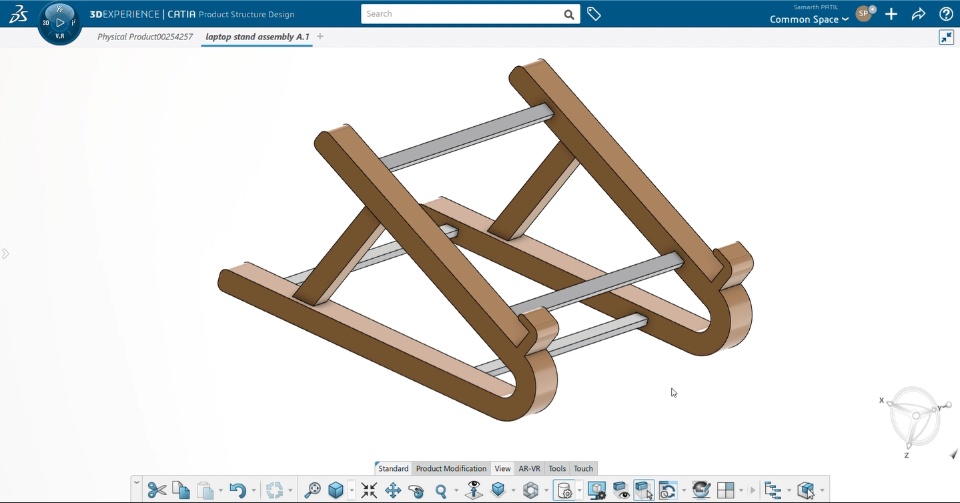Click the structure tree display icon

pos(773,490)
